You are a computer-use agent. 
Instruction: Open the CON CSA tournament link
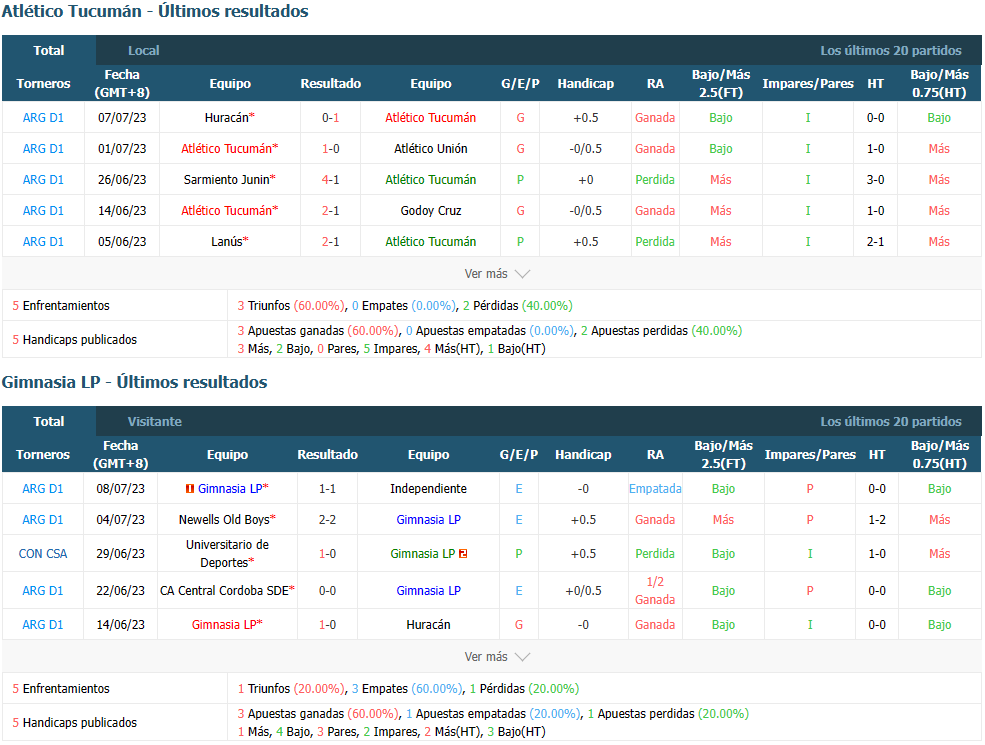pyautogui.click(x=43, y=554)
